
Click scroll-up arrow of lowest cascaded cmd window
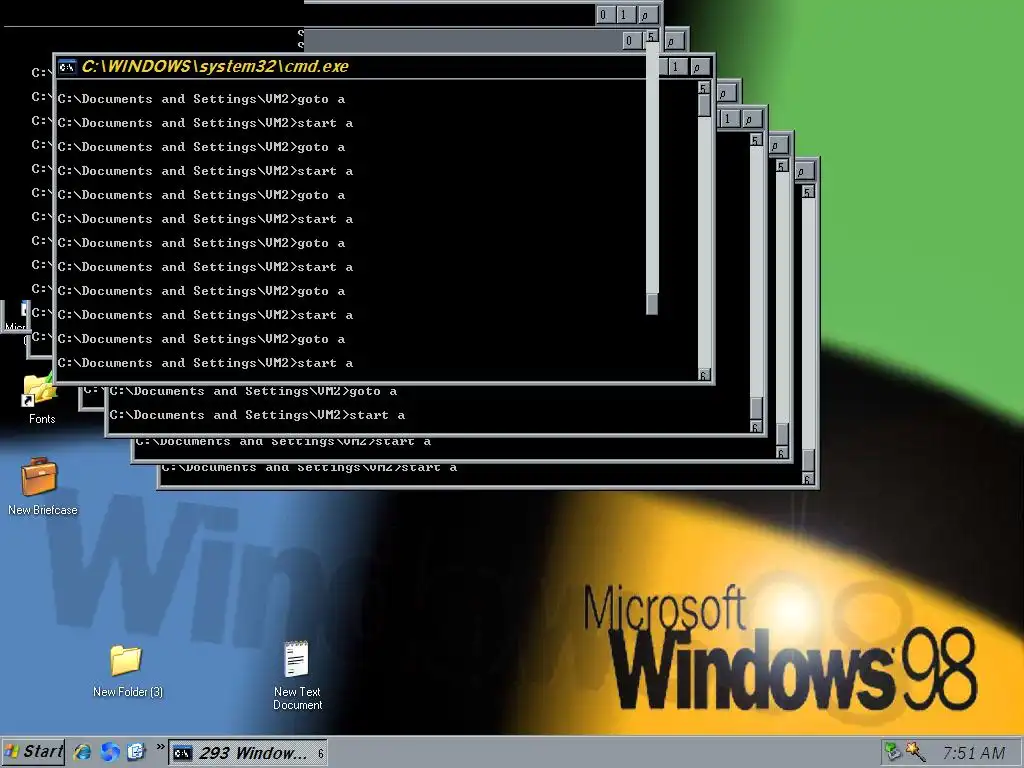coord(808,192)
